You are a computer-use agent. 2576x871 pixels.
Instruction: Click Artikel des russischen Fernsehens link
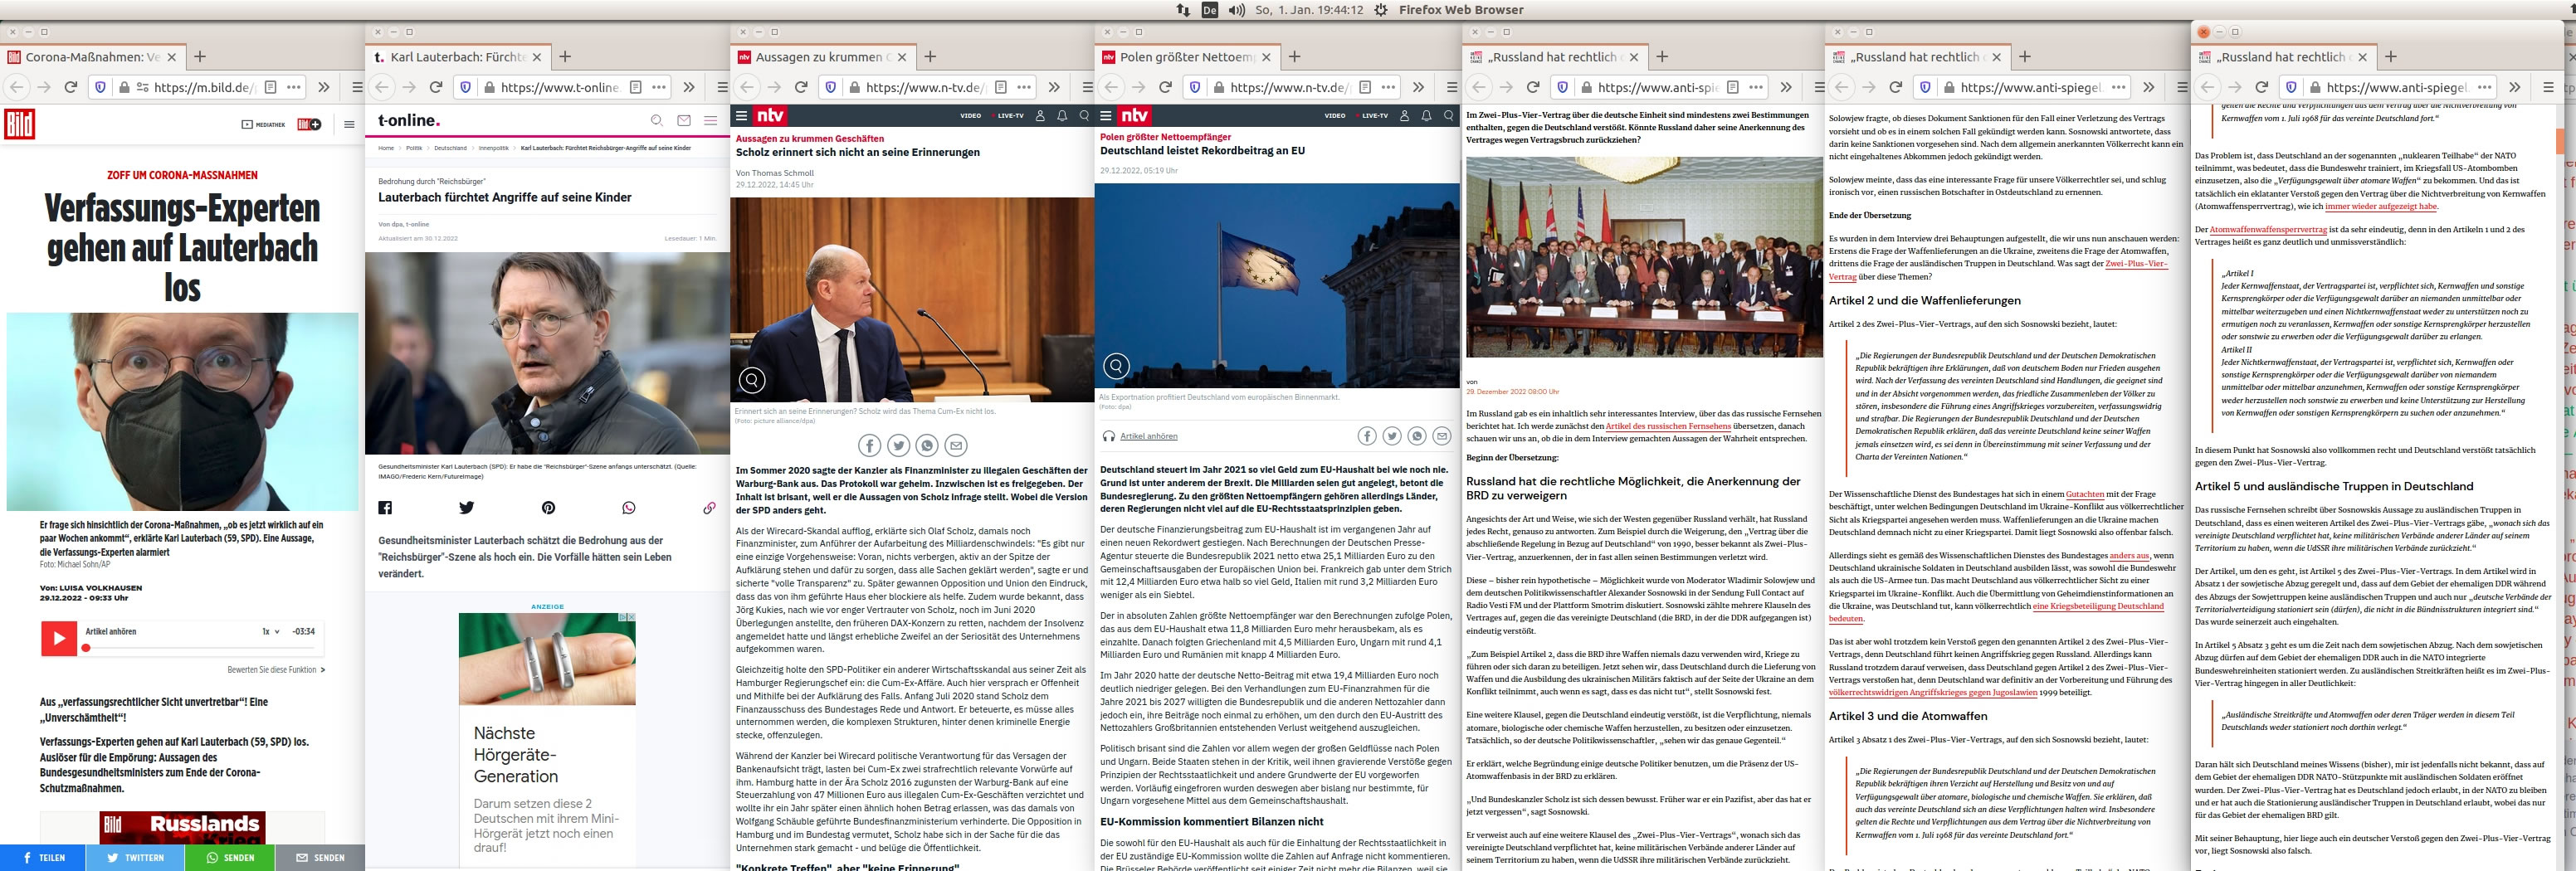coord(1668,426)
